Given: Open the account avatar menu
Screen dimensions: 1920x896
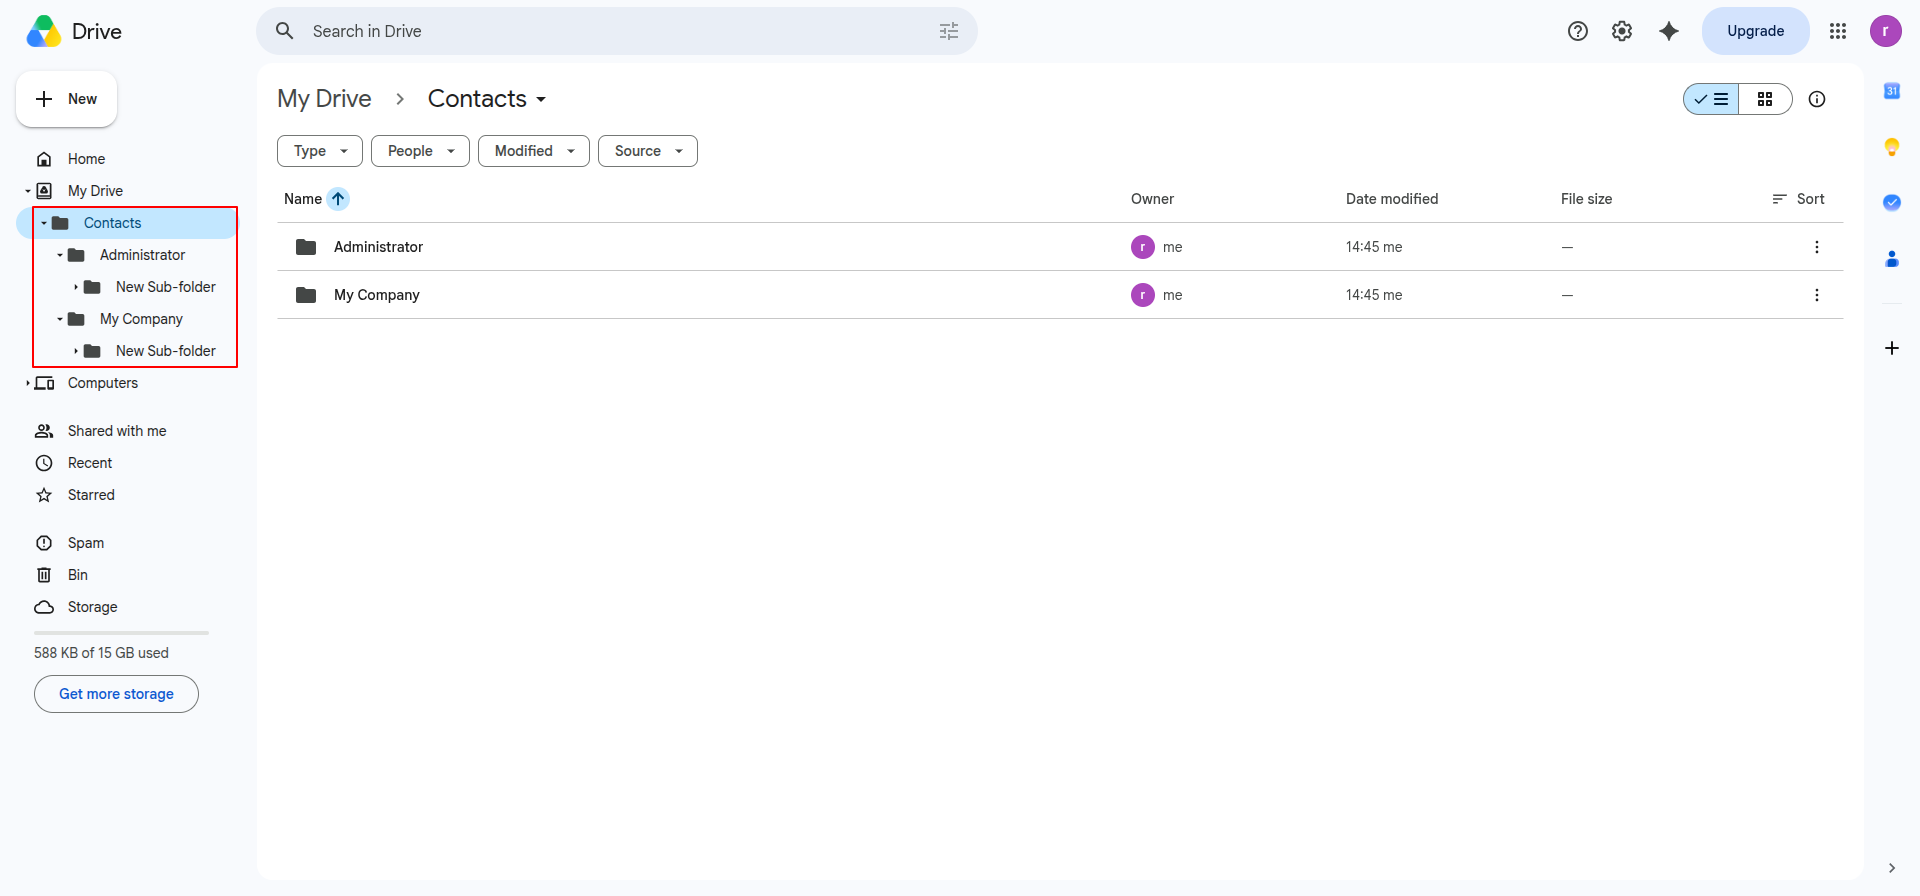Looking at the screenshot, I should pyautogui.click(x=1886, y=31).
